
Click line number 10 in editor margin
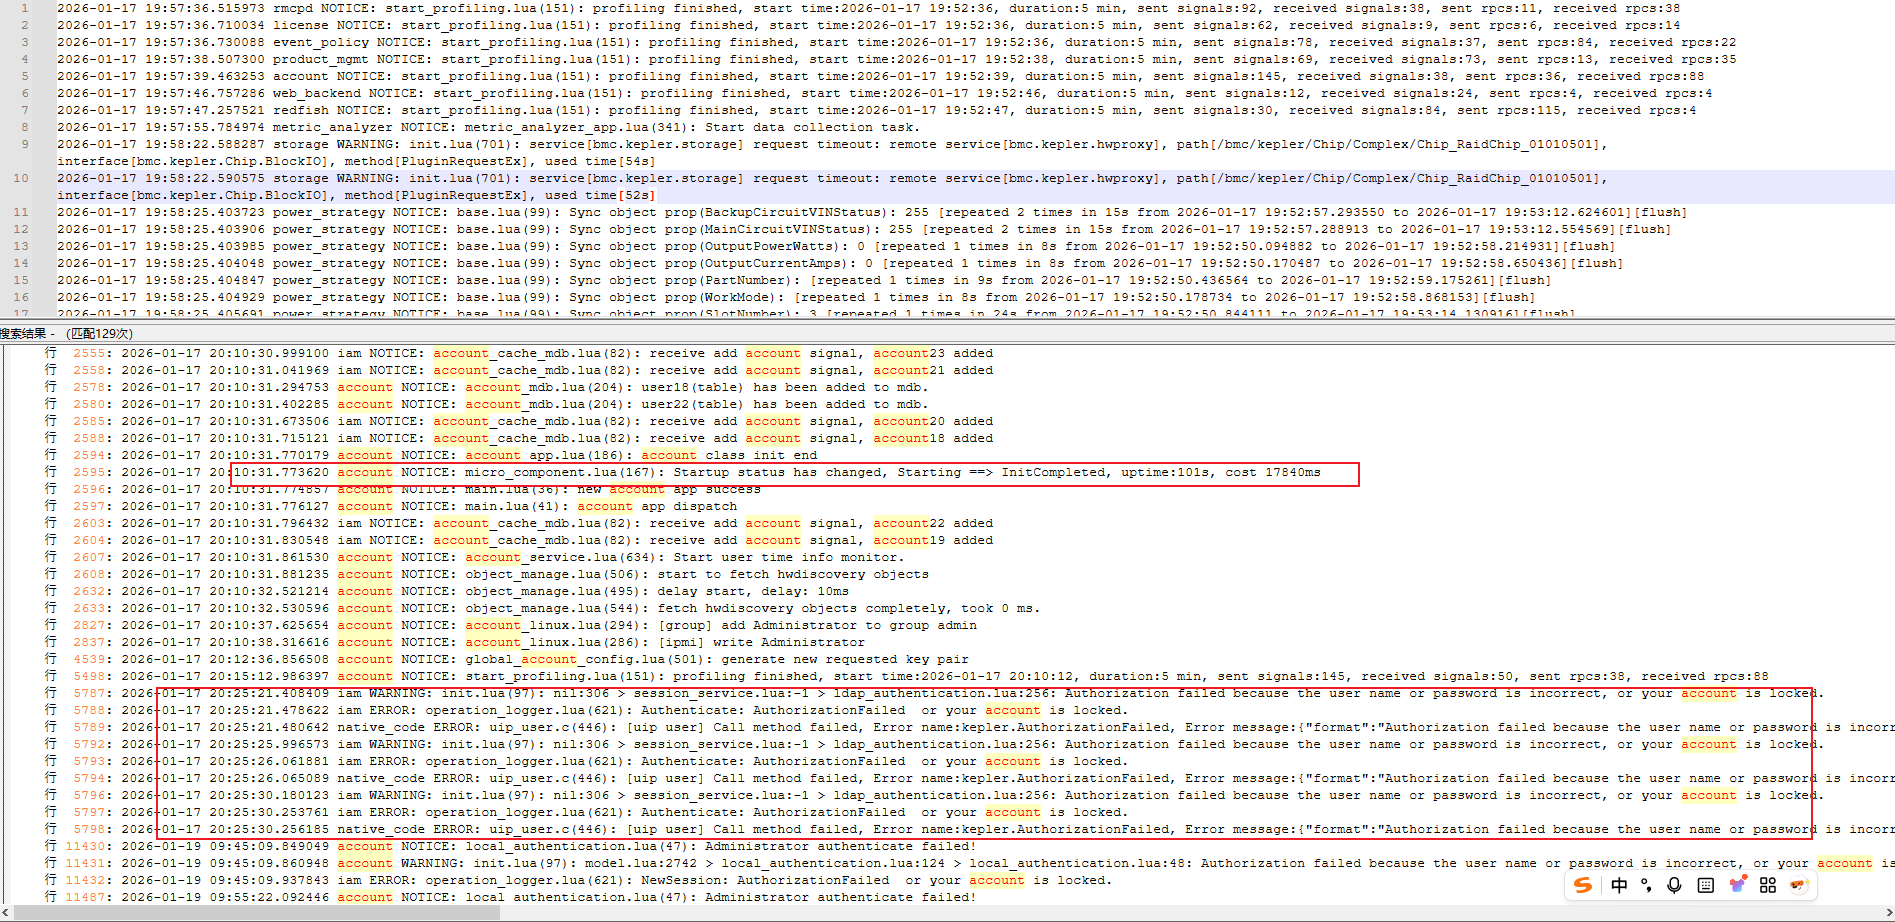click(21, 178)
